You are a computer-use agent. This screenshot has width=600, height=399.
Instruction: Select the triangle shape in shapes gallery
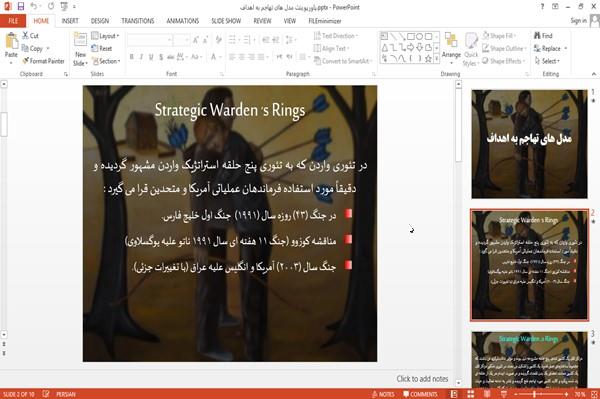[x=384, y=47]
